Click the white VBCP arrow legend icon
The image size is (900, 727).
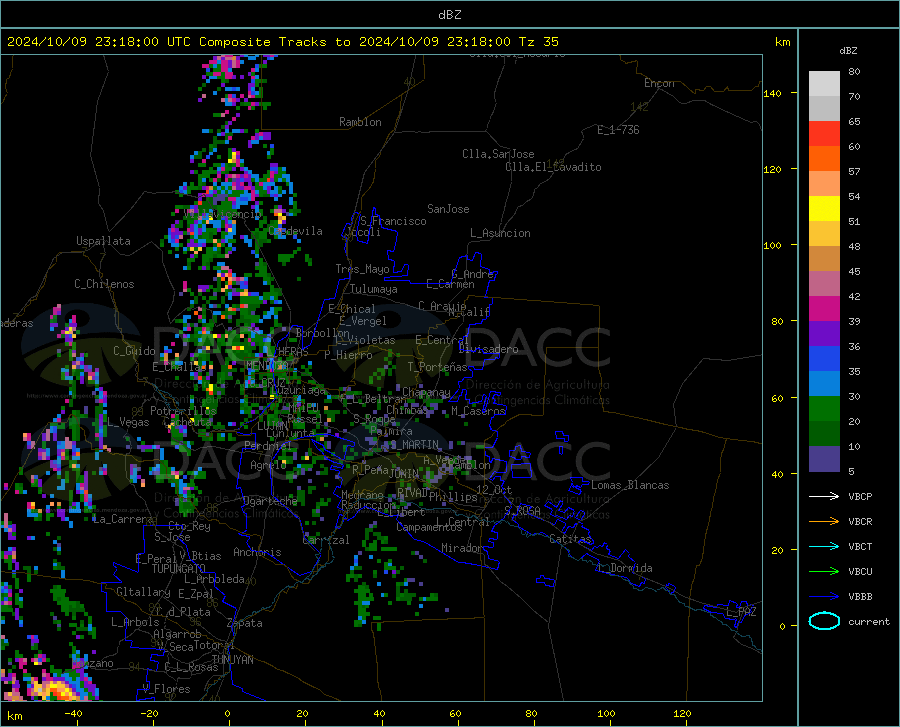(x=824, y=496)
